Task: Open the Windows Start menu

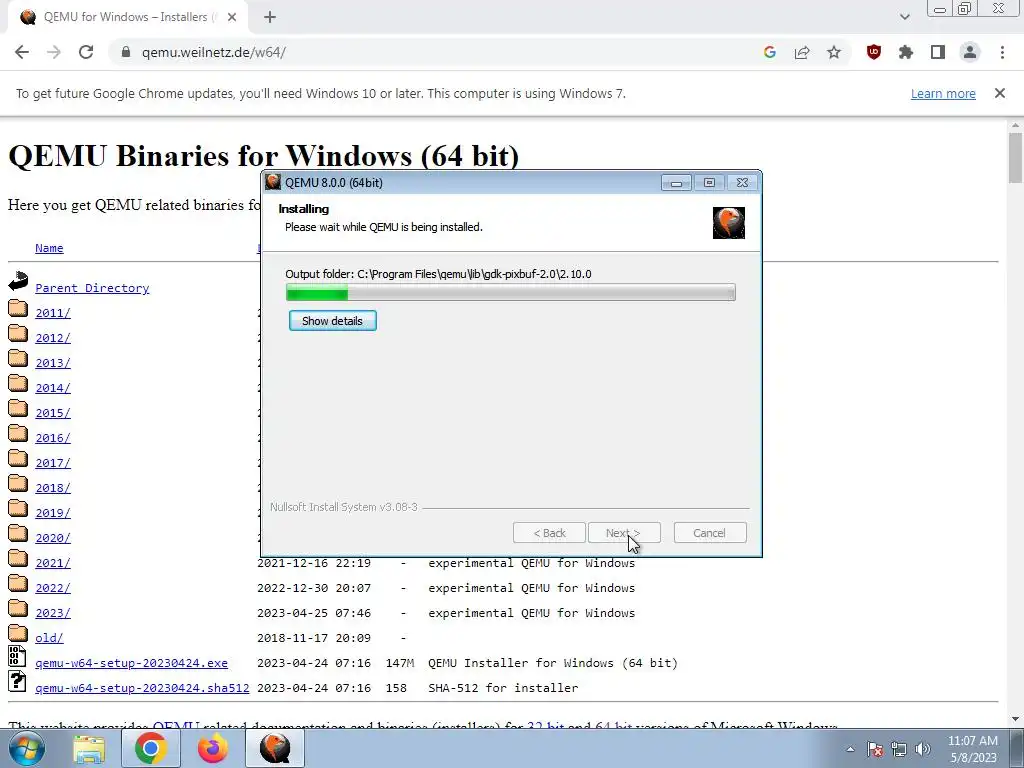Action: pyautogui.click(x=26, y=748)
